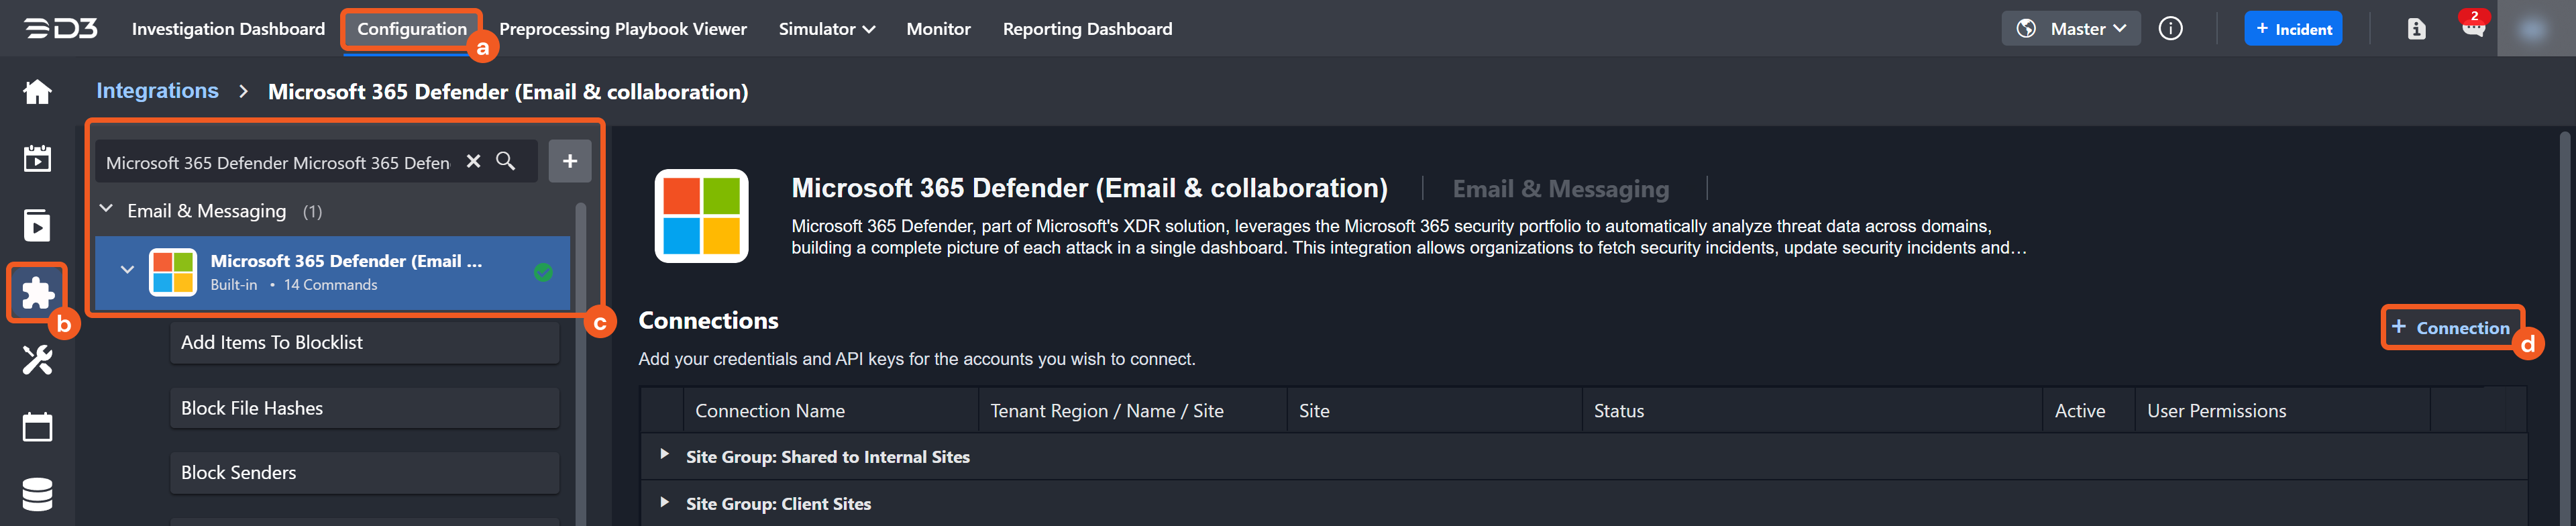
Task: Expand Site Group: Shared to Internal Sites
Action: pyautogui.click(x=664, y=455)
